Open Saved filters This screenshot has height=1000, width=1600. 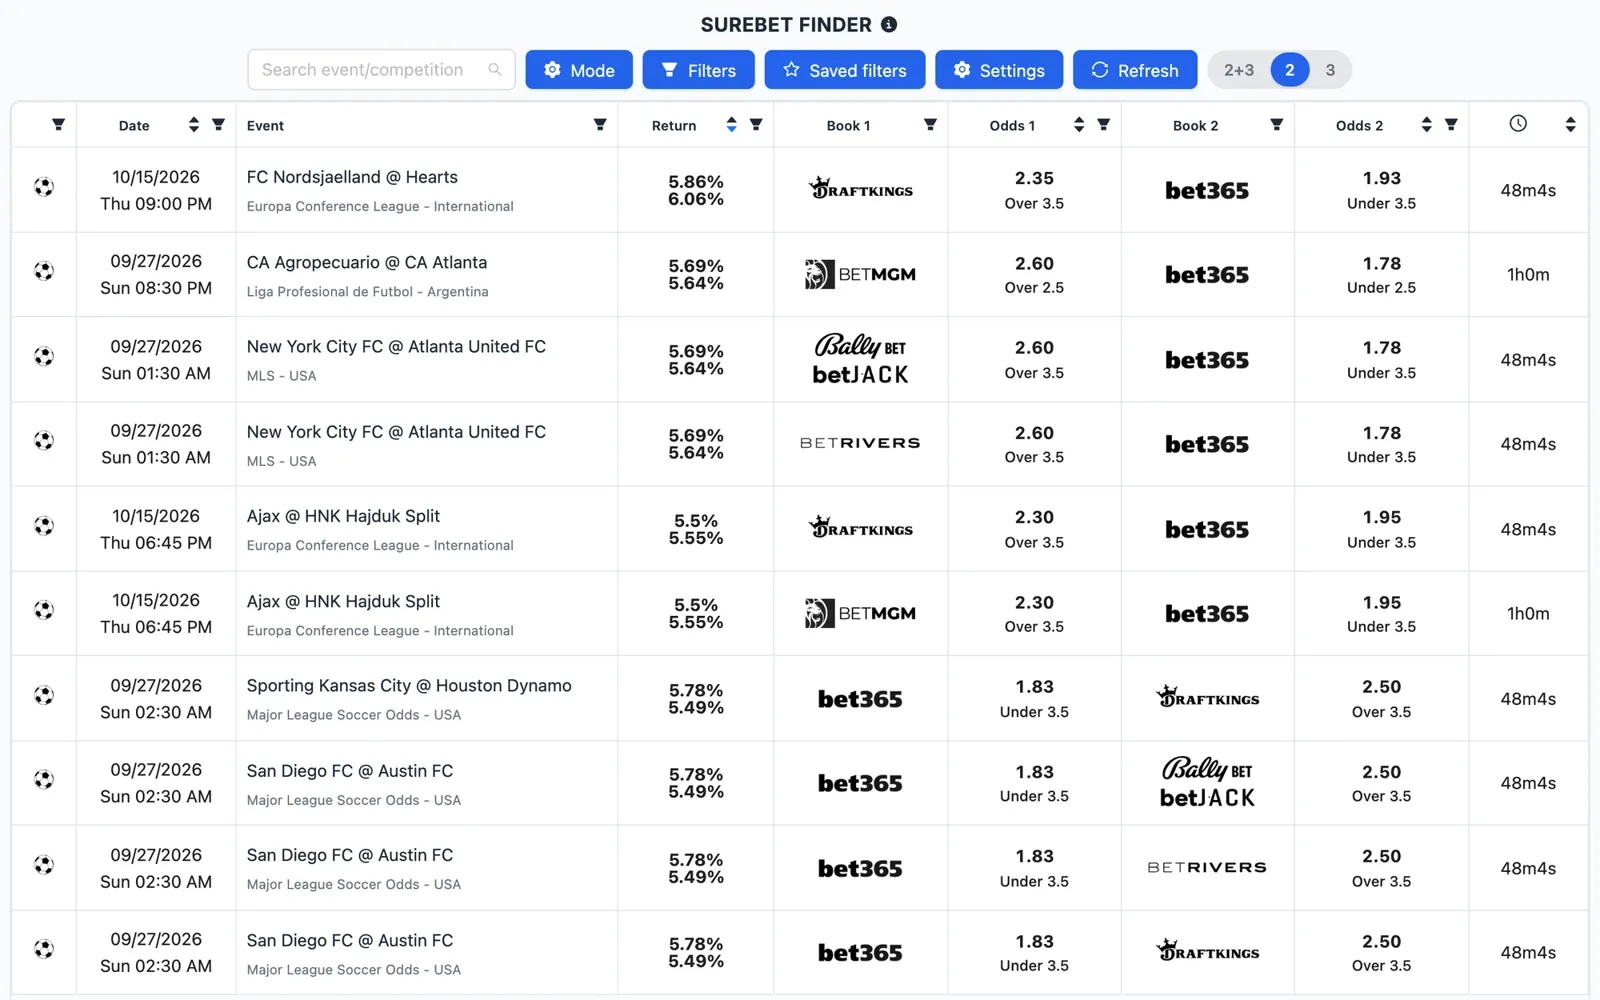click(845, 70)
